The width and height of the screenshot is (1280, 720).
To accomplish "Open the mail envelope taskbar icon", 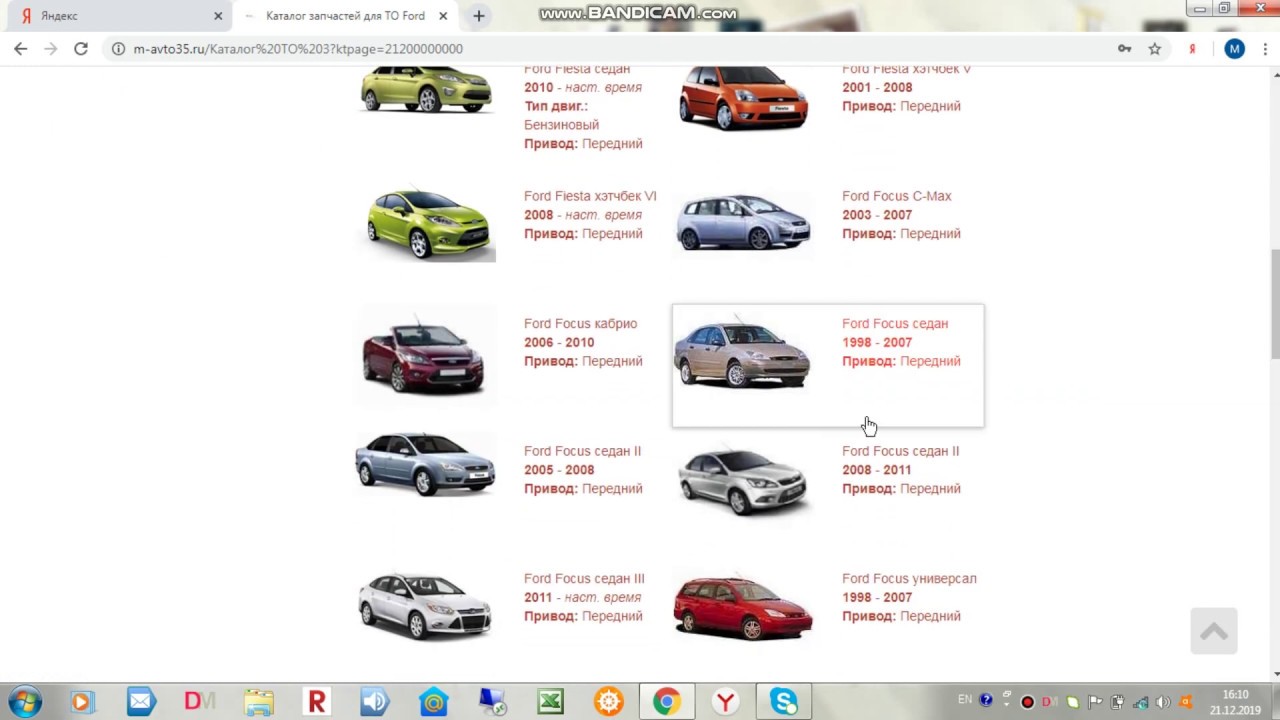I will coord(141,702).
